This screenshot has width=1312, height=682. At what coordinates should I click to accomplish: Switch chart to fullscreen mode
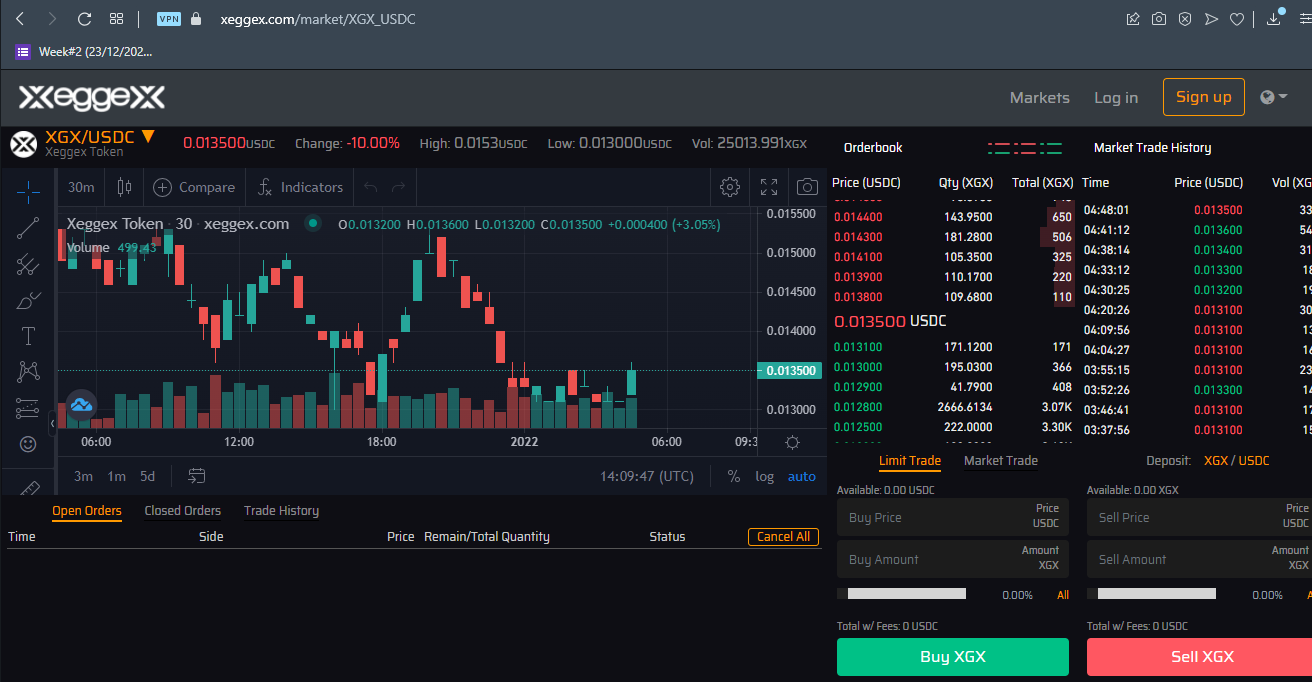point(769,187)
